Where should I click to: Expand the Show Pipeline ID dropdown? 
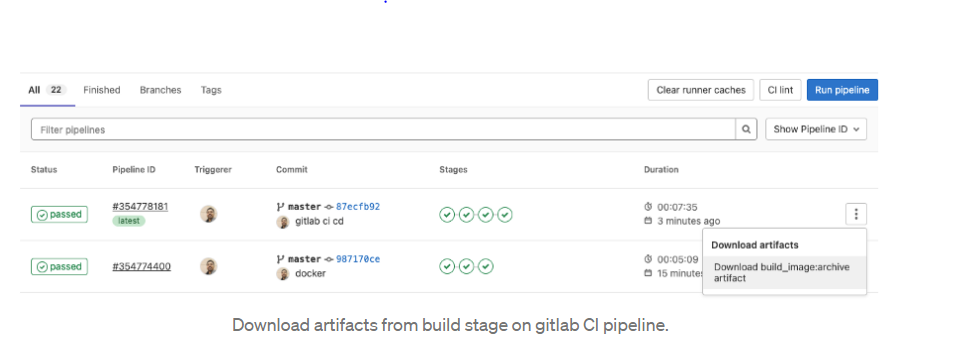pyautogui.click(x=816, y=129)
